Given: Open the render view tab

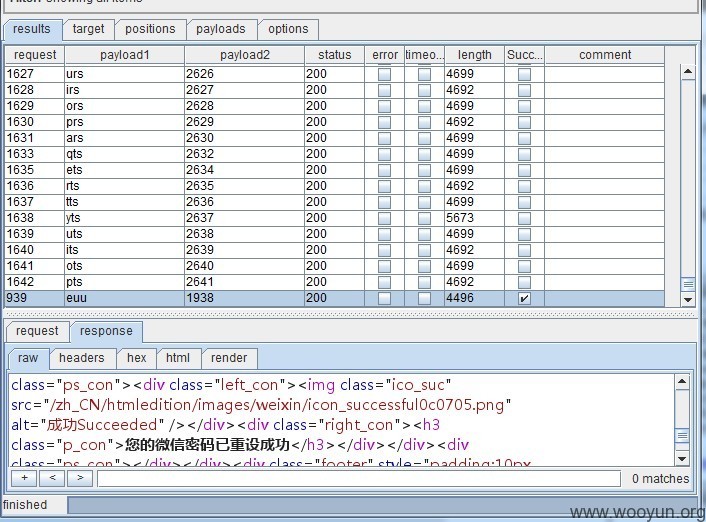Looking at the screenshot, I should 229,359.
